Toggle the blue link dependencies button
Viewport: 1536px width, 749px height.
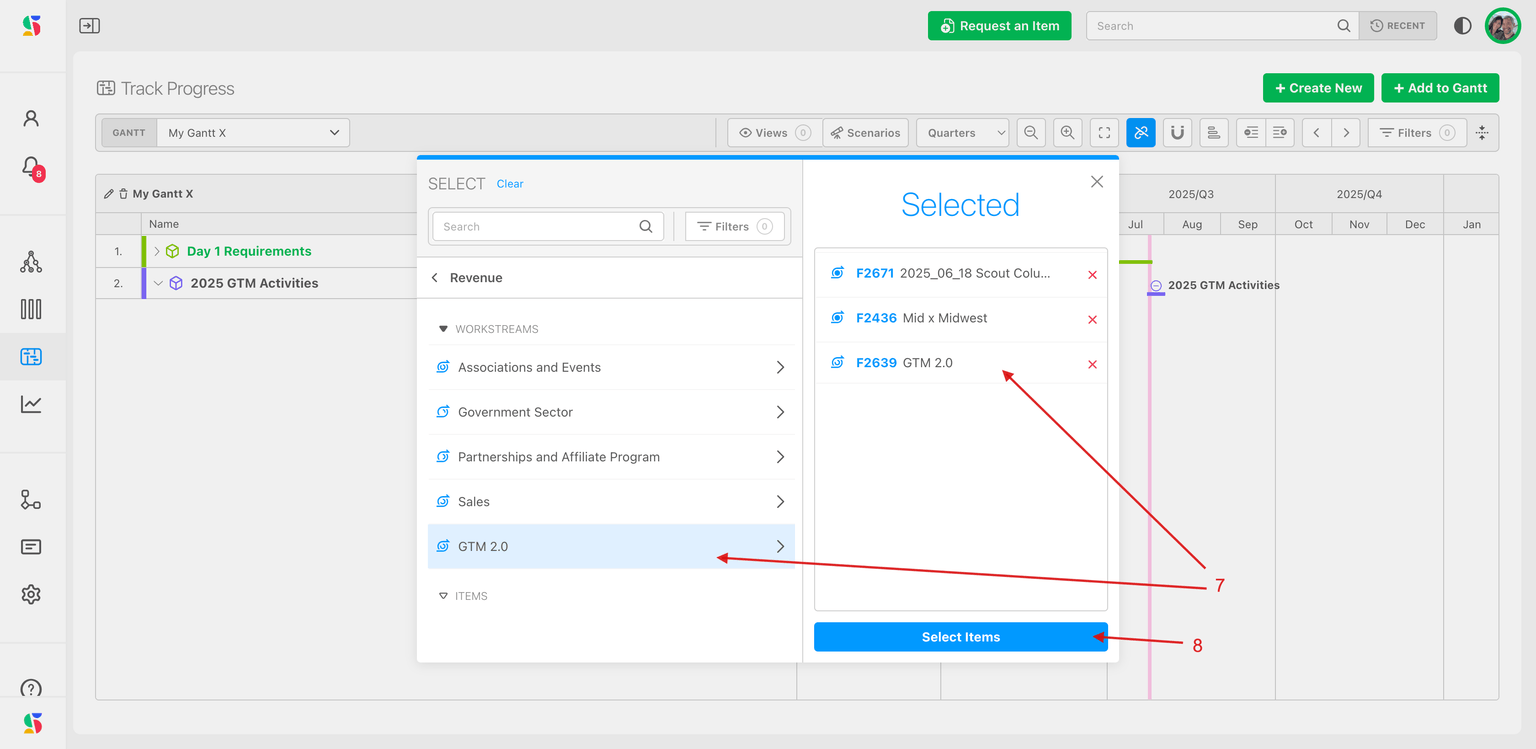1141,133
